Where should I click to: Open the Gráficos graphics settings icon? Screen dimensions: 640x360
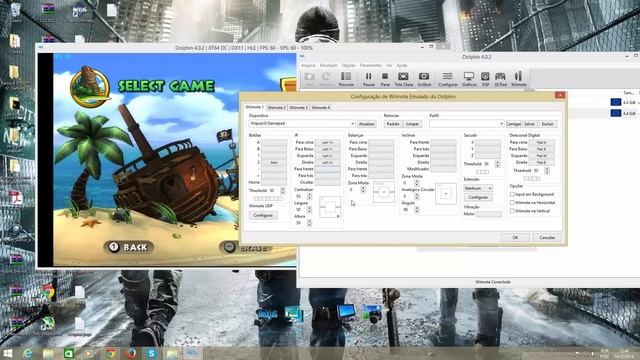[x=469, y=78]
